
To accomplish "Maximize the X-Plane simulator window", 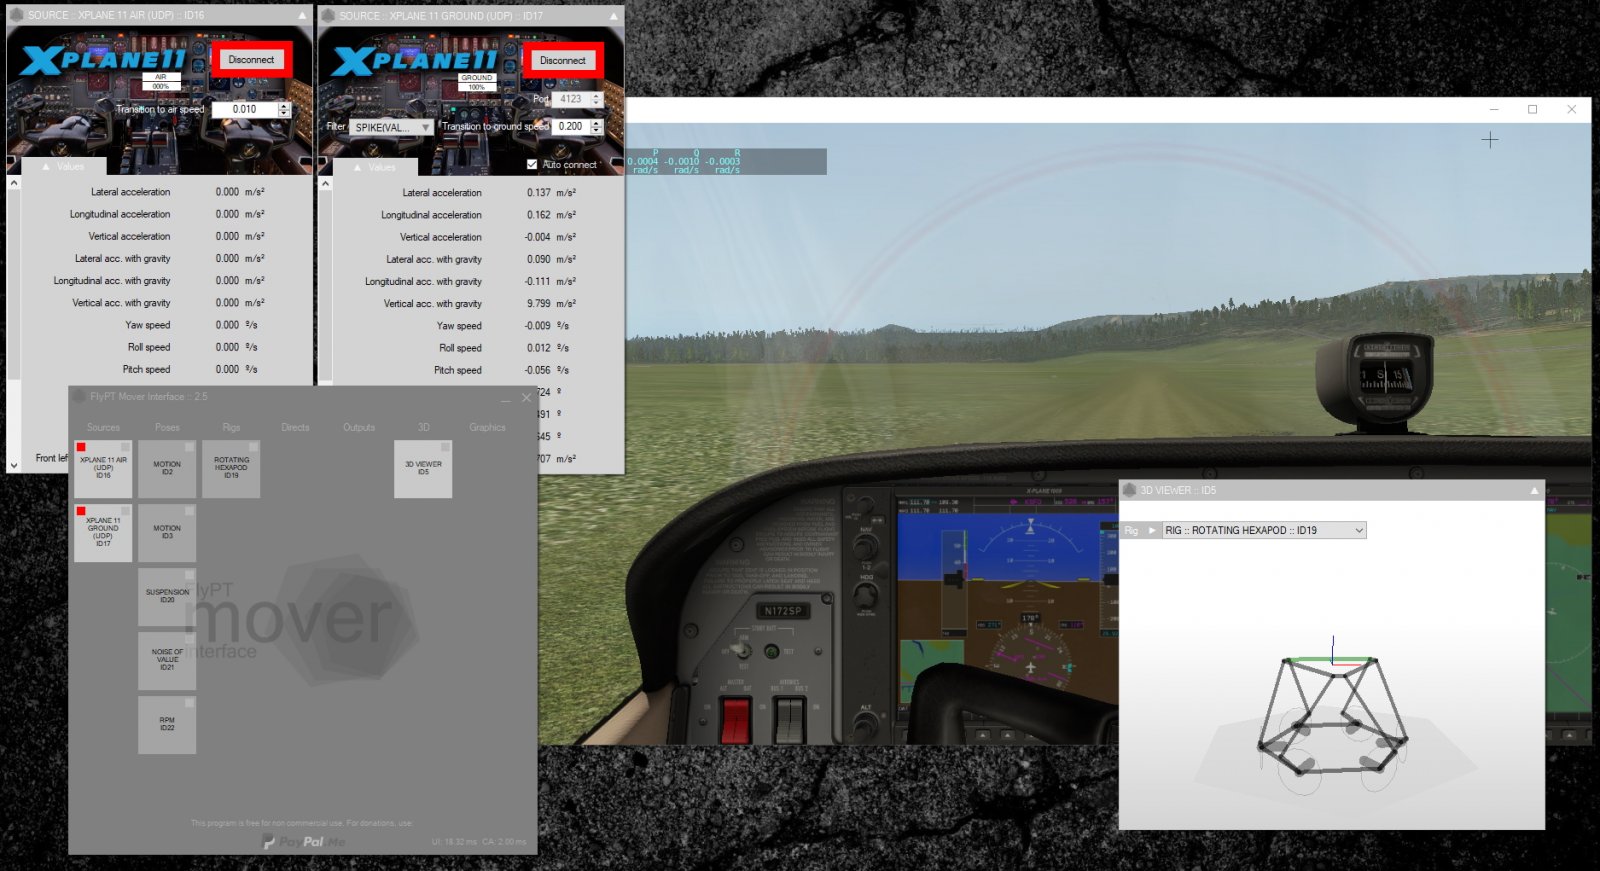I will pos(1532,109).
